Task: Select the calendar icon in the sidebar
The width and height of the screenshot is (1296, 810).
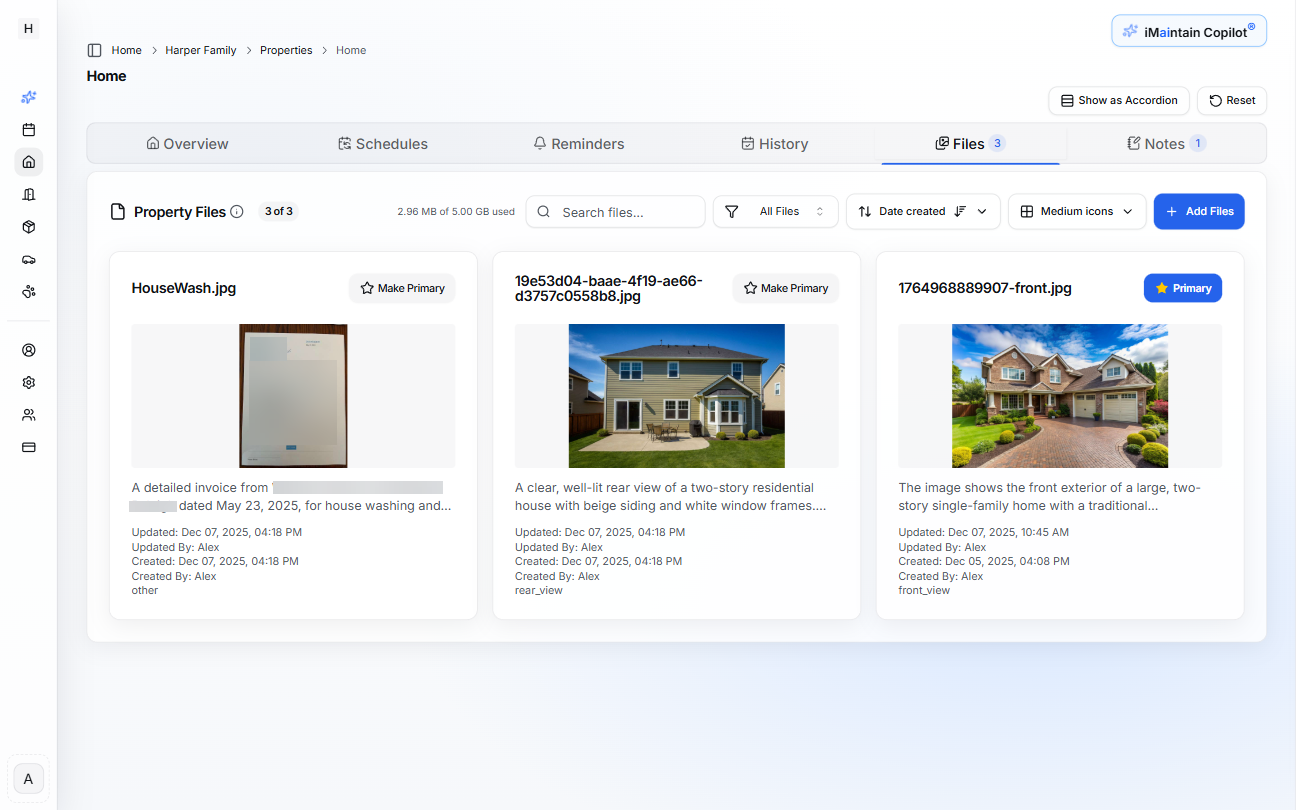Action: [28, 129]
